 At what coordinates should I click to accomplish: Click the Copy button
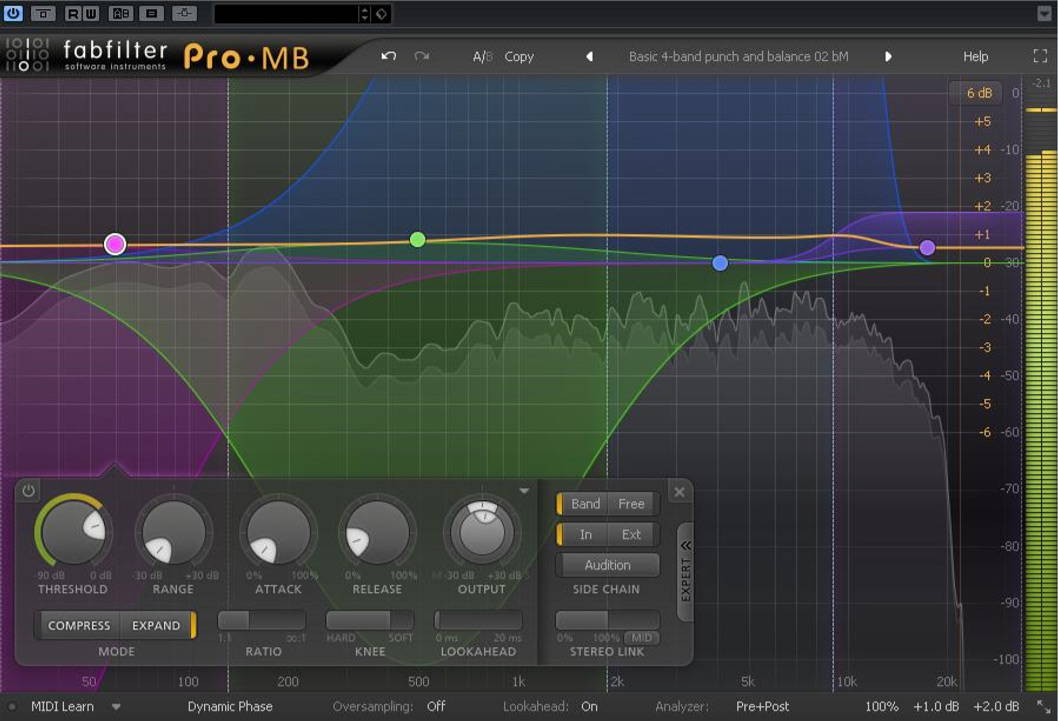(x=519, y=57)
